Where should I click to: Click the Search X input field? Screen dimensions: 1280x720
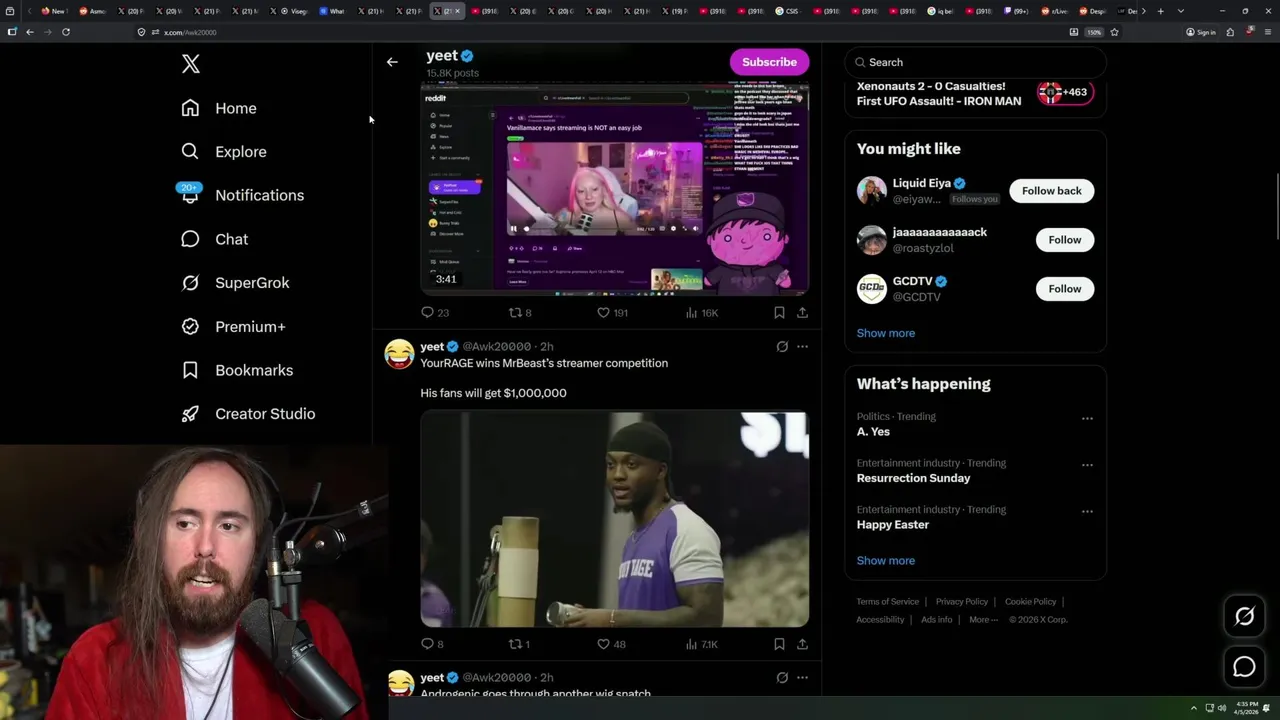975,62
